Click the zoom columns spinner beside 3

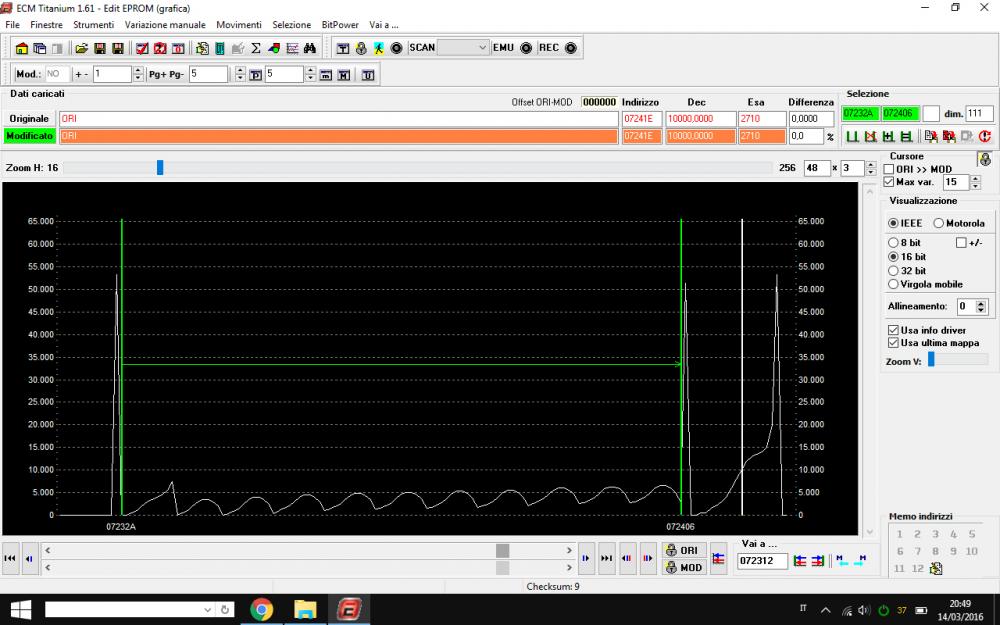871,168
